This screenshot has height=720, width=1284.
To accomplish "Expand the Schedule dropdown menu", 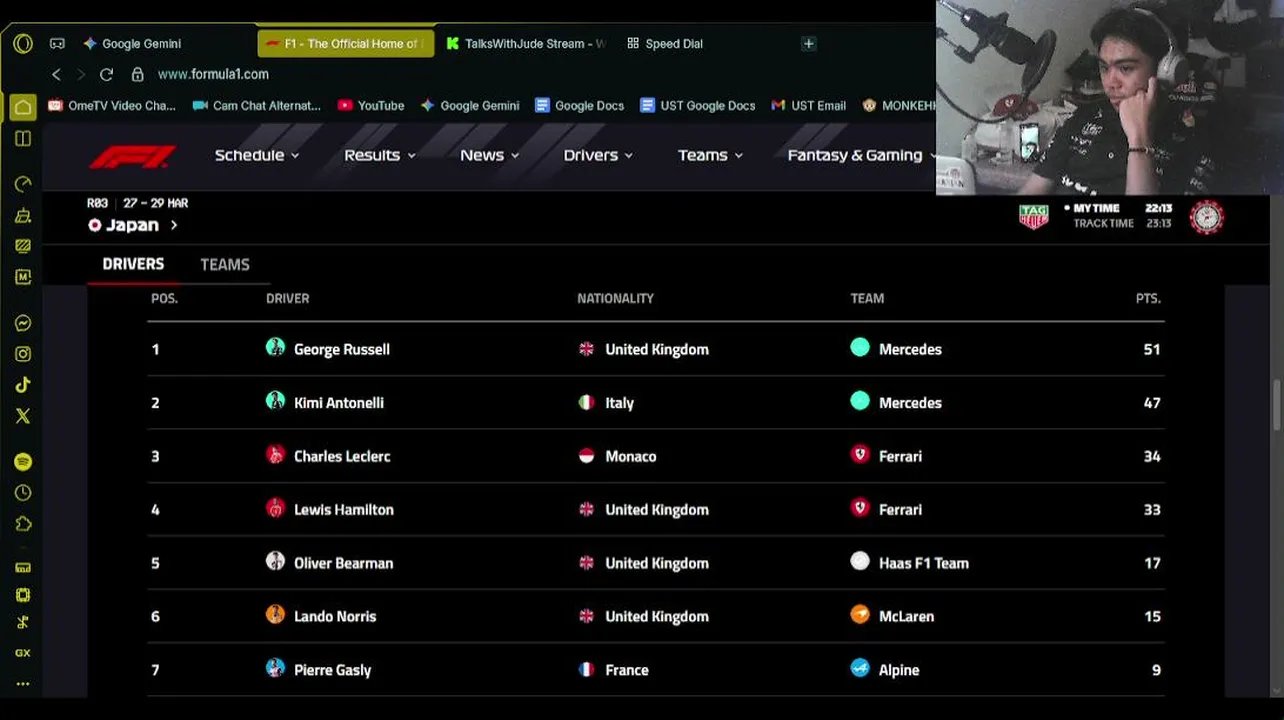I will (257, 155).
